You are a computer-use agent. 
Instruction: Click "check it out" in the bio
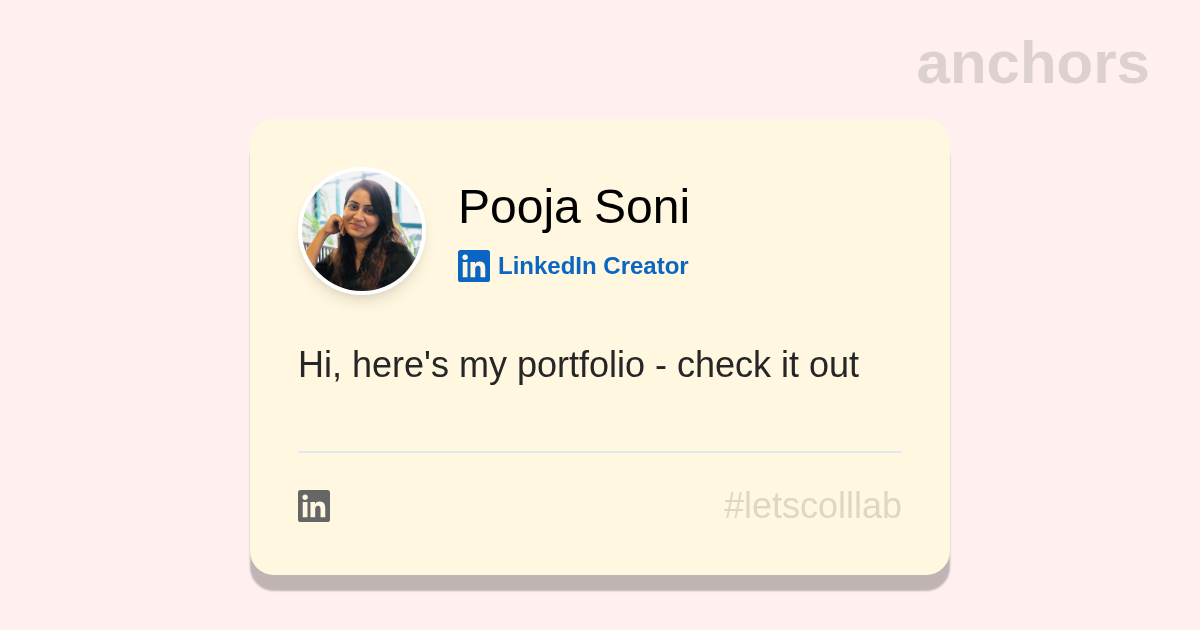point(767,365)
